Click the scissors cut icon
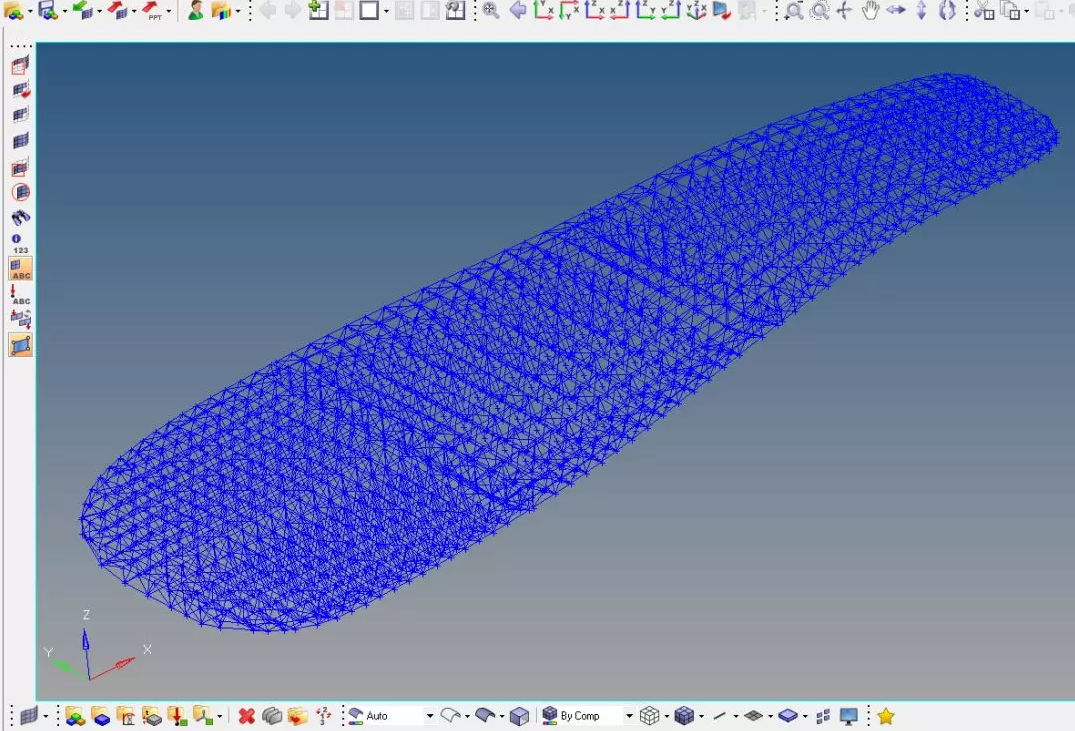The height and width of the screenshot is (731, 1075). click(x=984, y=11)
